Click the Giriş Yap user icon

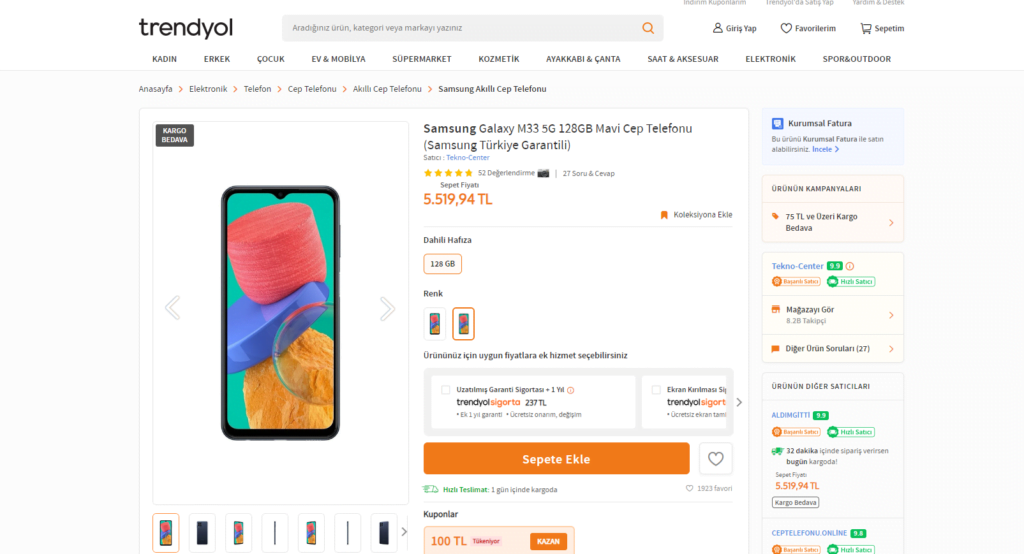(x=718, y=28)
